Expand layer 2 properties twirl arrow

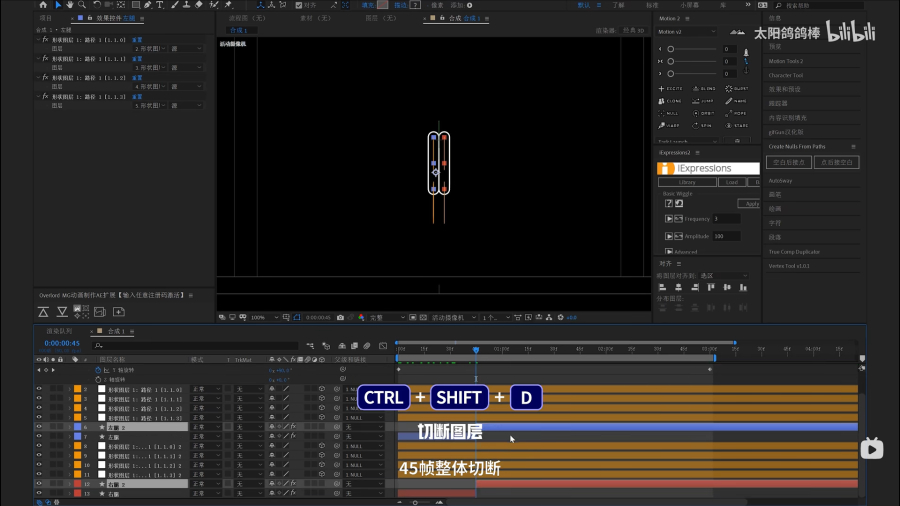pos(70,389)
